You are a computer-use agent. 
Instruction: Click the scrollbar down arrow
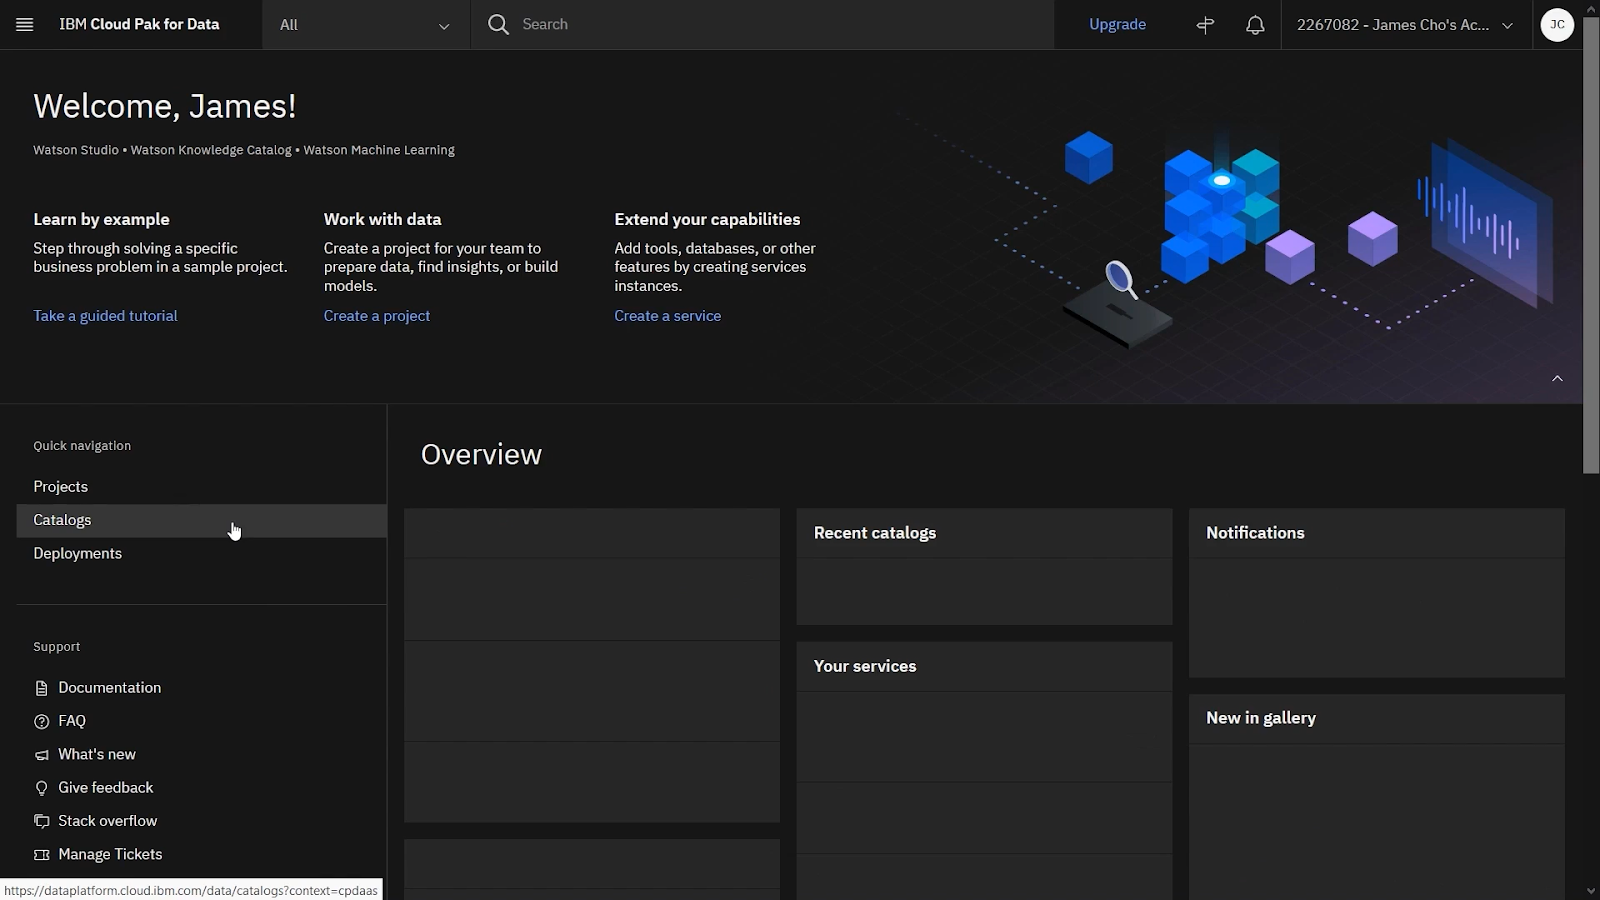click(1591, 890)
